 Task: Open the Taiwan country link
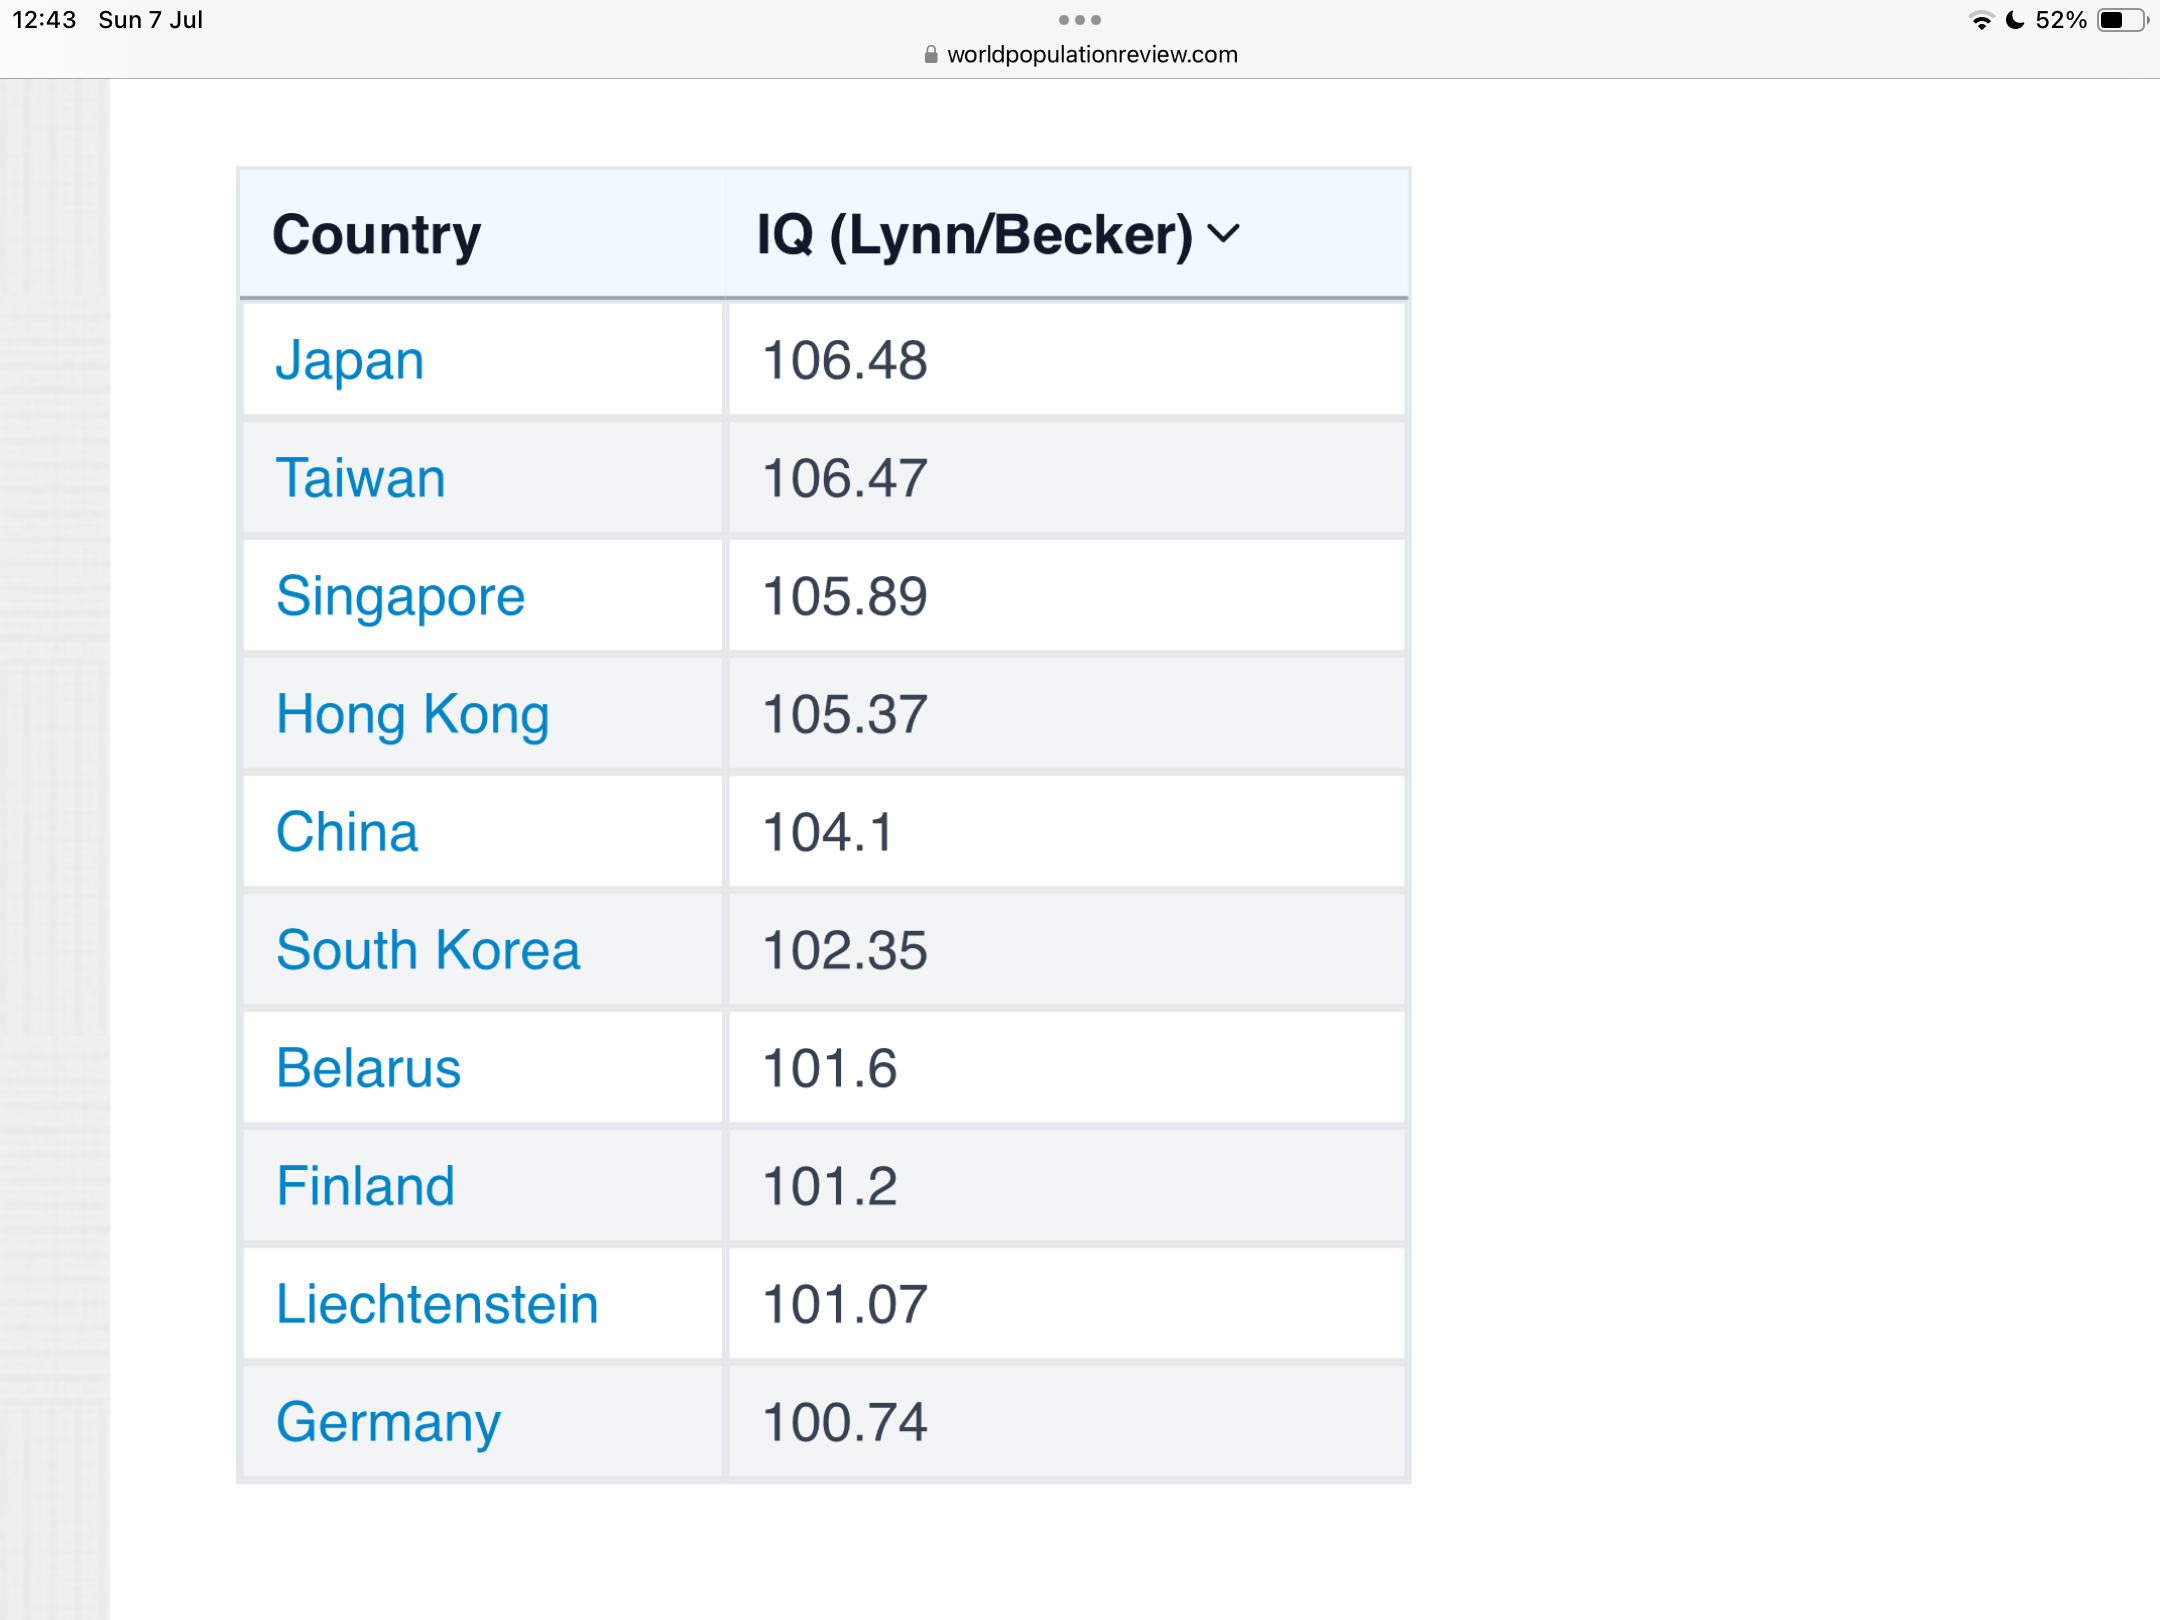coord(360,478)
